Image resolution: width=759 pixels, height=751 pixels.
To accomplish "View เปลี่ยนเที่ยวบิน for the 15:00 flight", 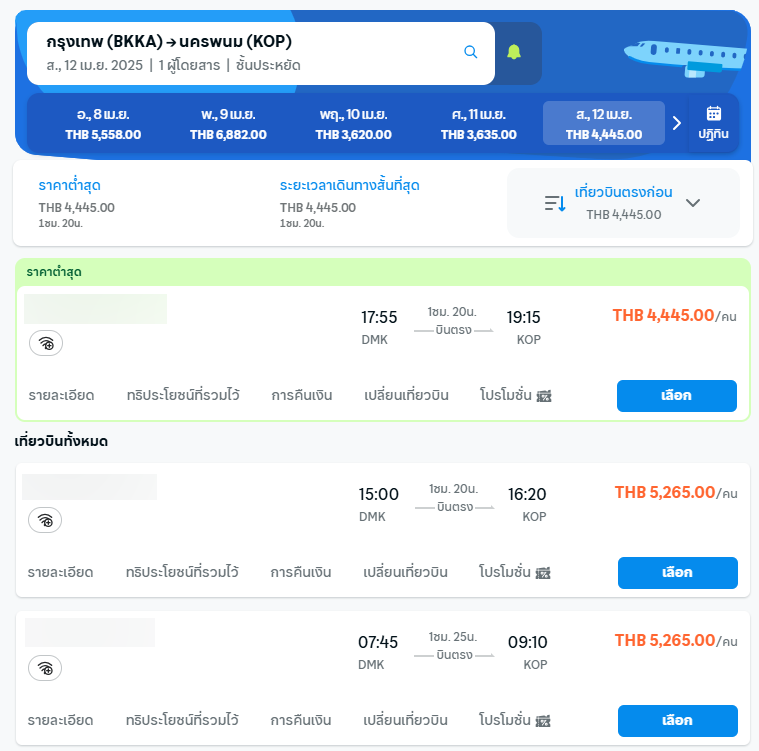I will click(x=405, y=572).
